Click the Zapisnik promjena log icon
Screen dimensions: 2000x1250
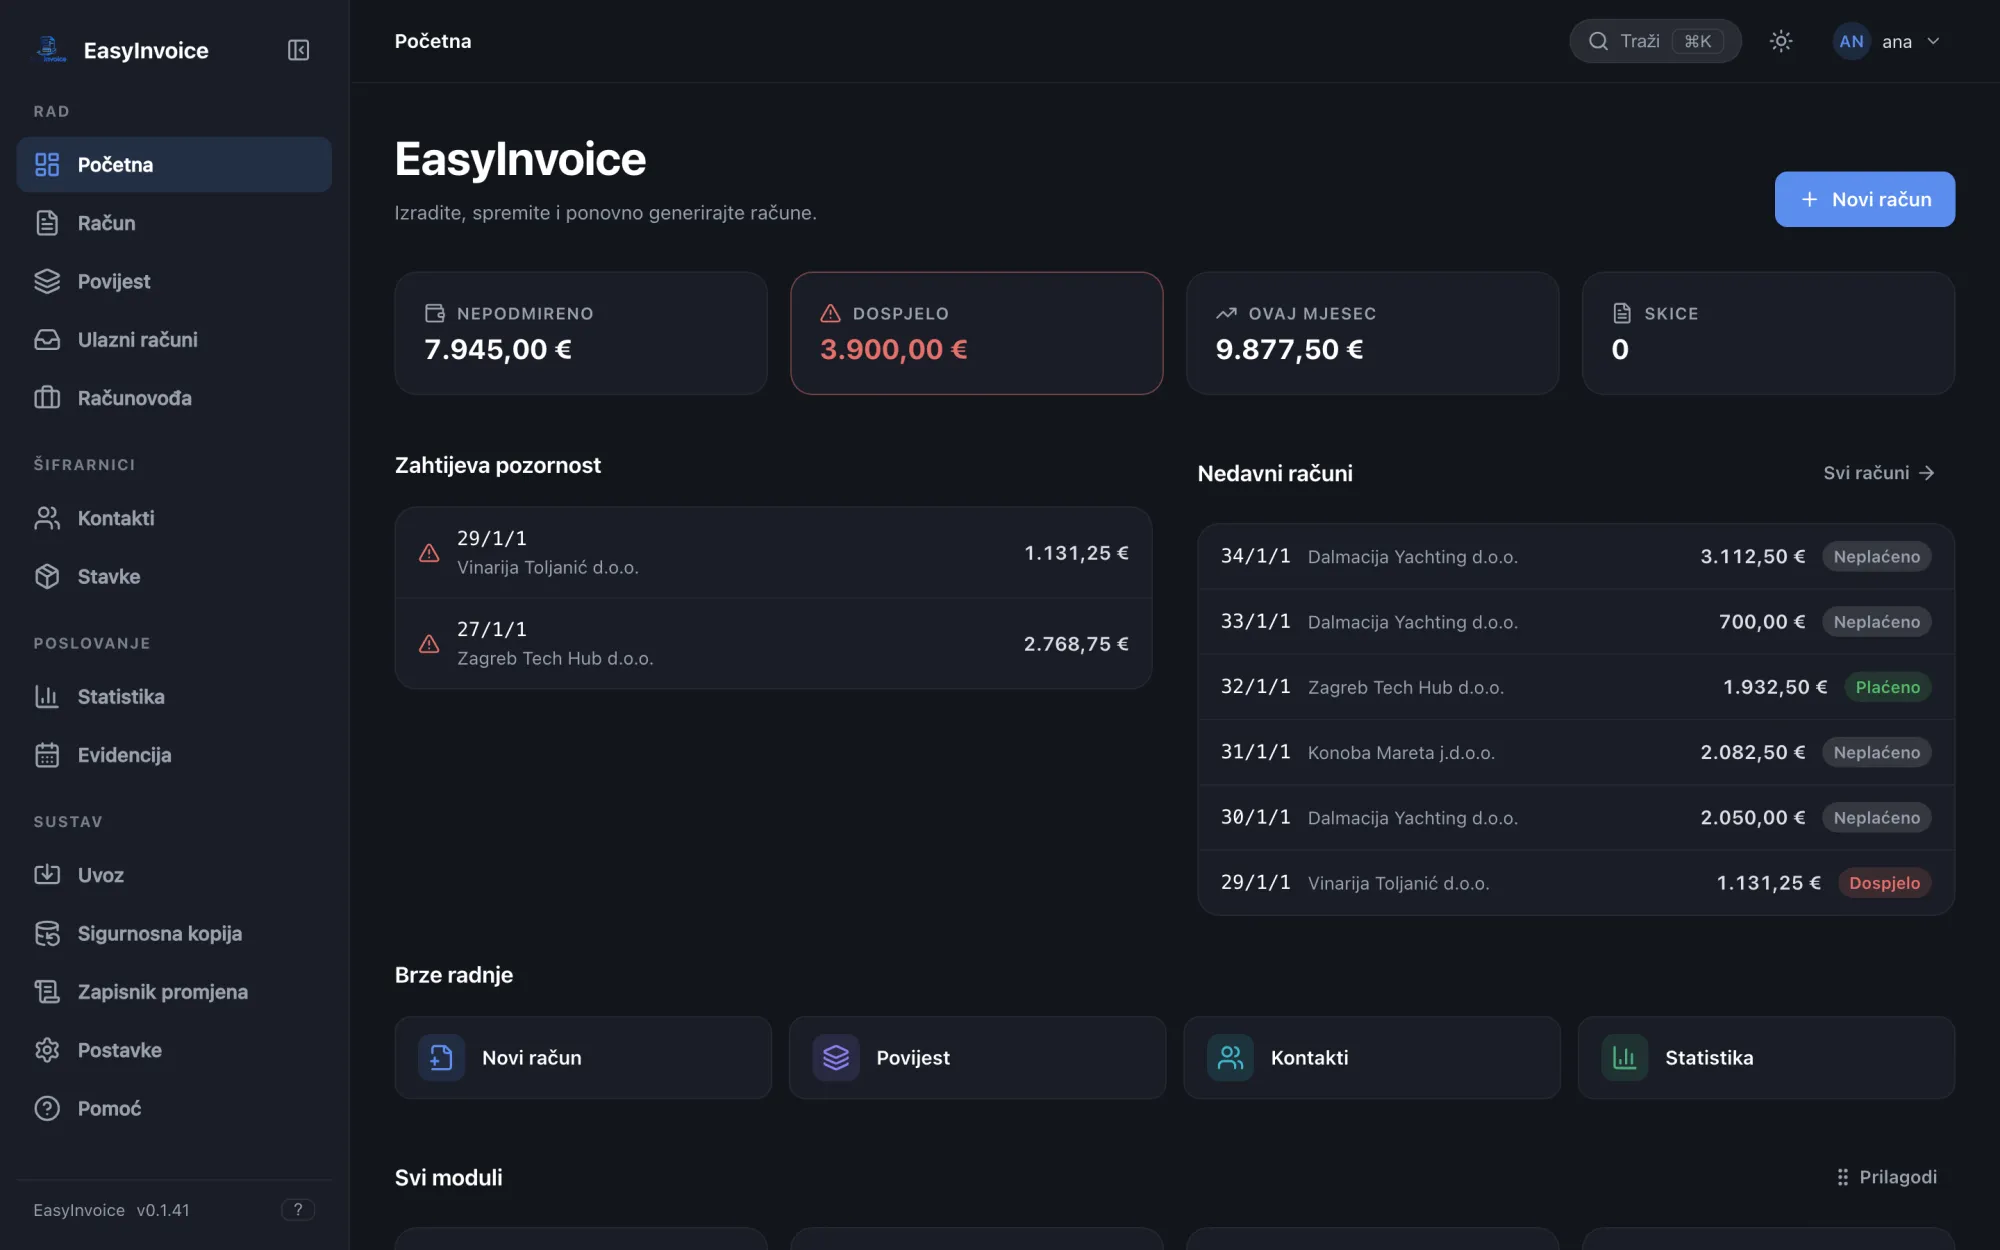[47, 992]
